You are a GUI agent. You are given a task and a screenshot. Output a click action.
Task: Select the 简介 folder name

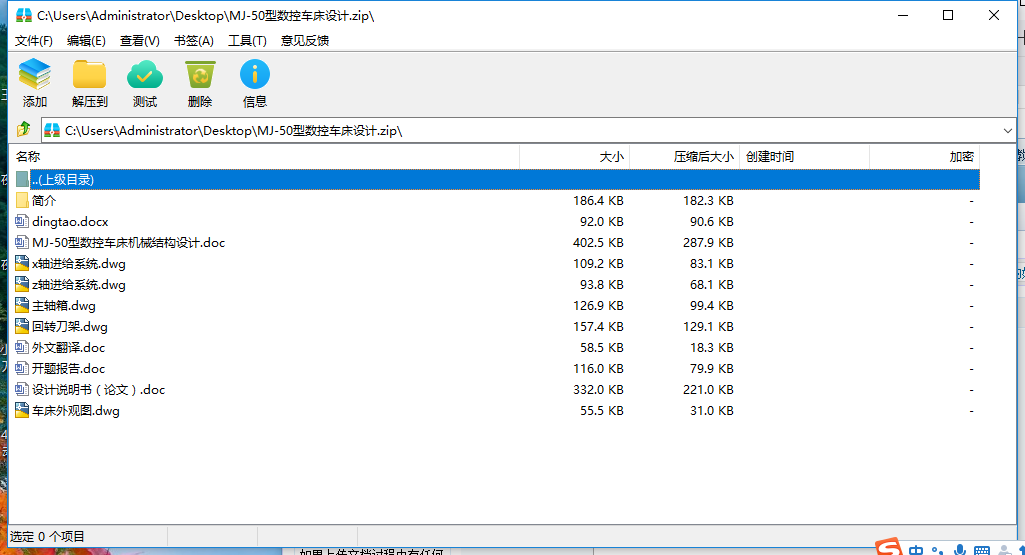tap(44, 201)
